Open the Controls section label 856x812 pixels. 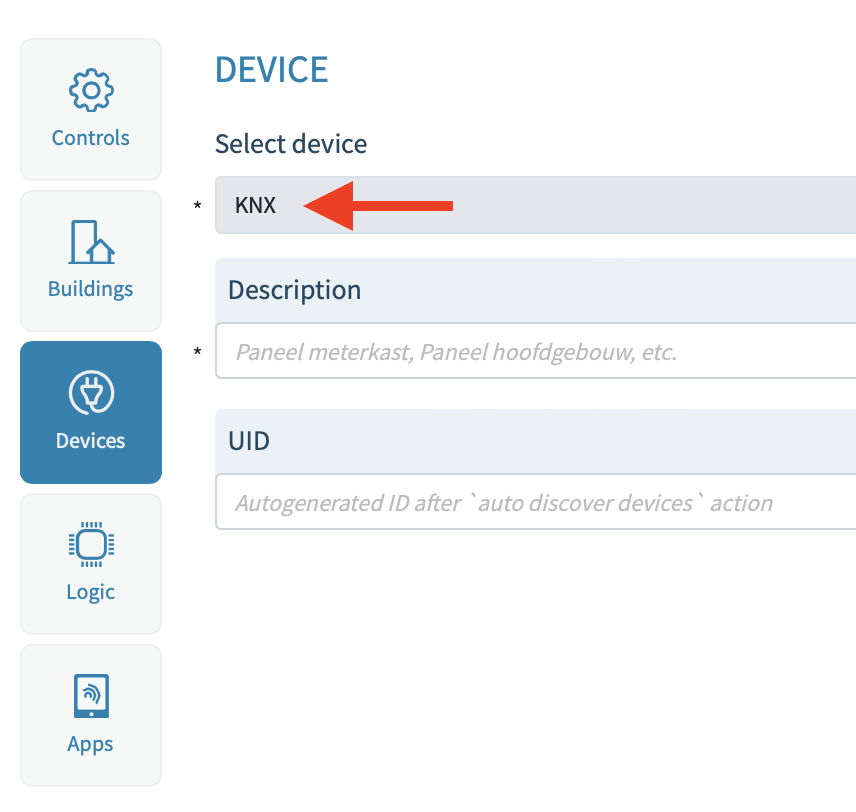pos(91,138)
